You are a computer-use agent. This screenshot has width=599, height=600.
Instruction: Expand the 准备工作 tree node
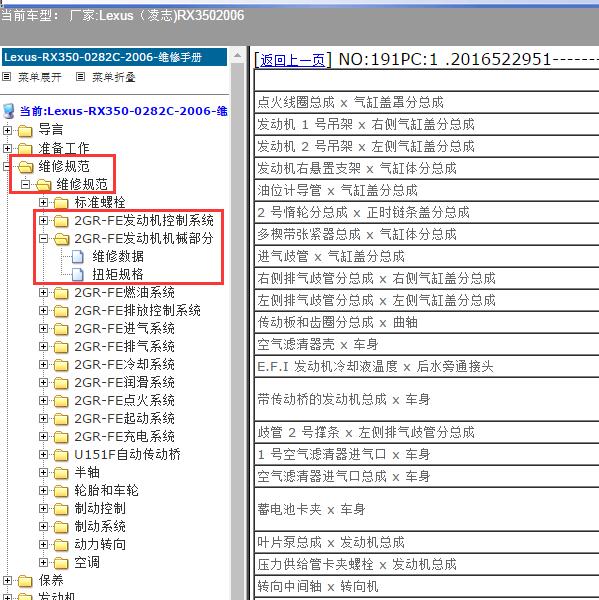tap(7, 148)
